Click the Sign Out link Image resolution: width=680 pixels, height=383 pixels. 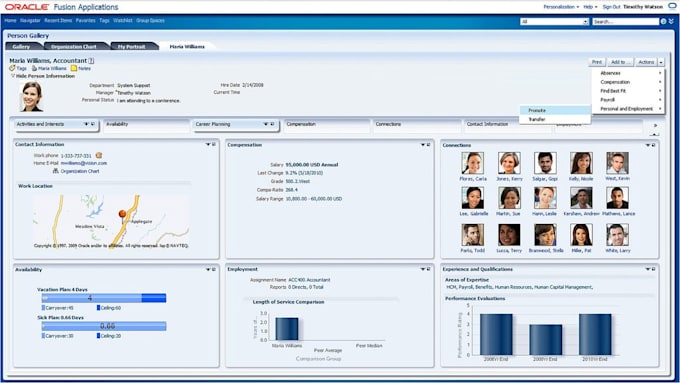(x=611, y=7)
